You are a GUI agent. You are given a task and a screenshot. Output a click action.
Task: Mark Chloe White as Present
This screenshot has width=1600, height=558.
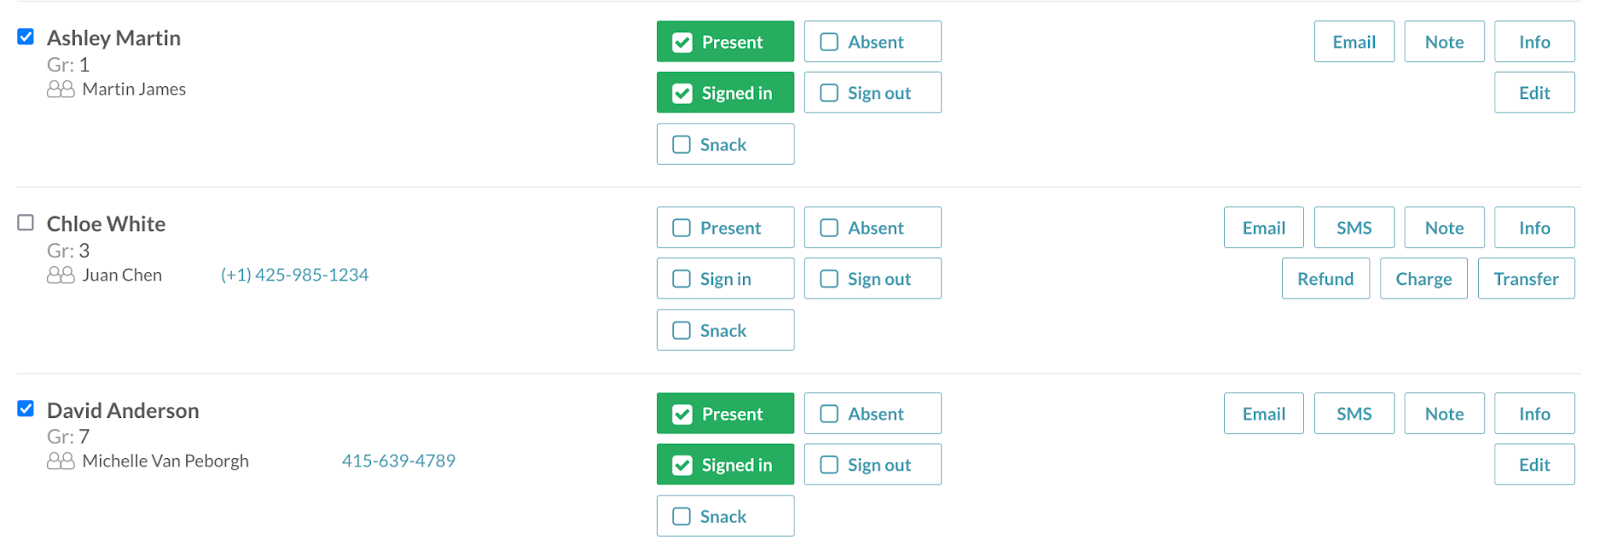725,228
